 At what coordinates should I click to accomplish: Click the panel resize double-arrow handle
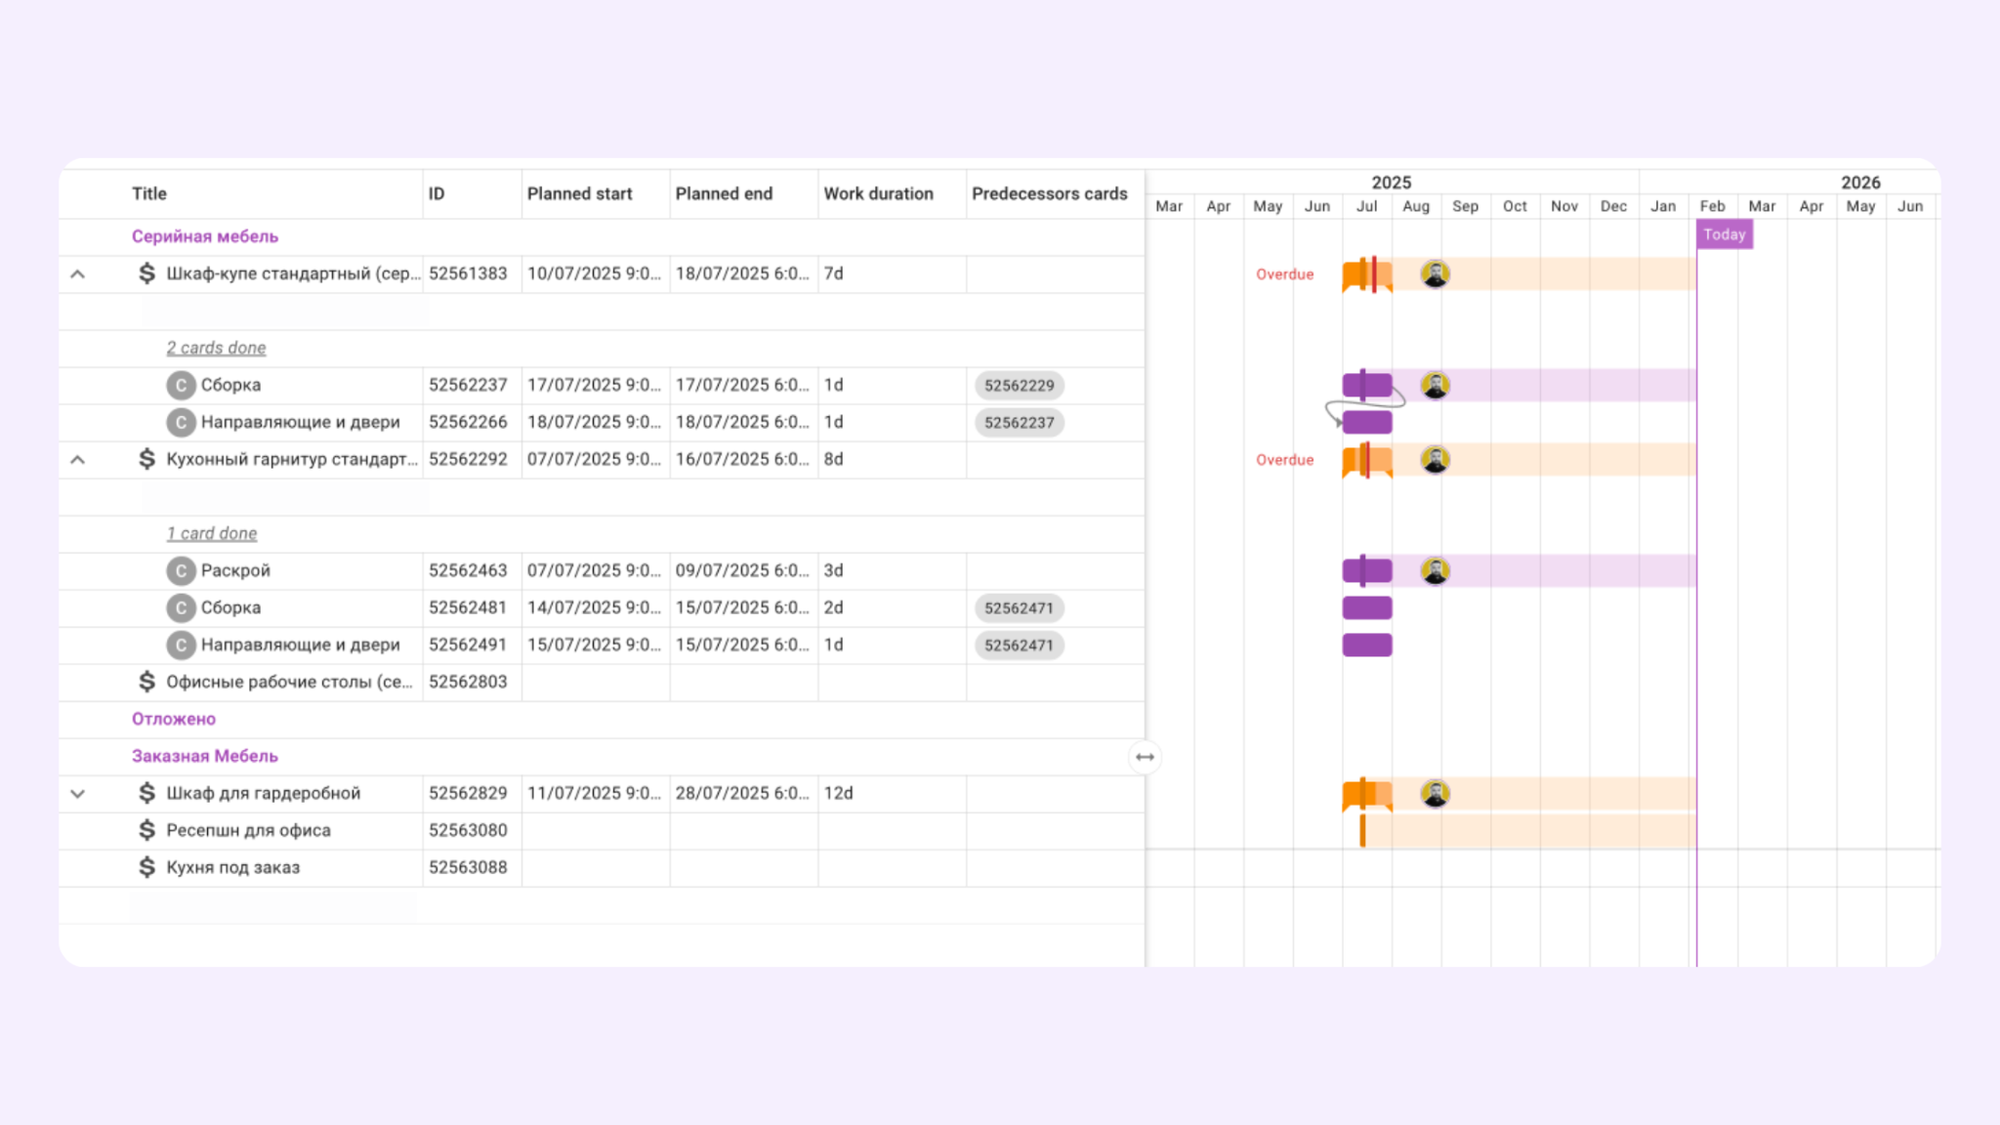1145,757
